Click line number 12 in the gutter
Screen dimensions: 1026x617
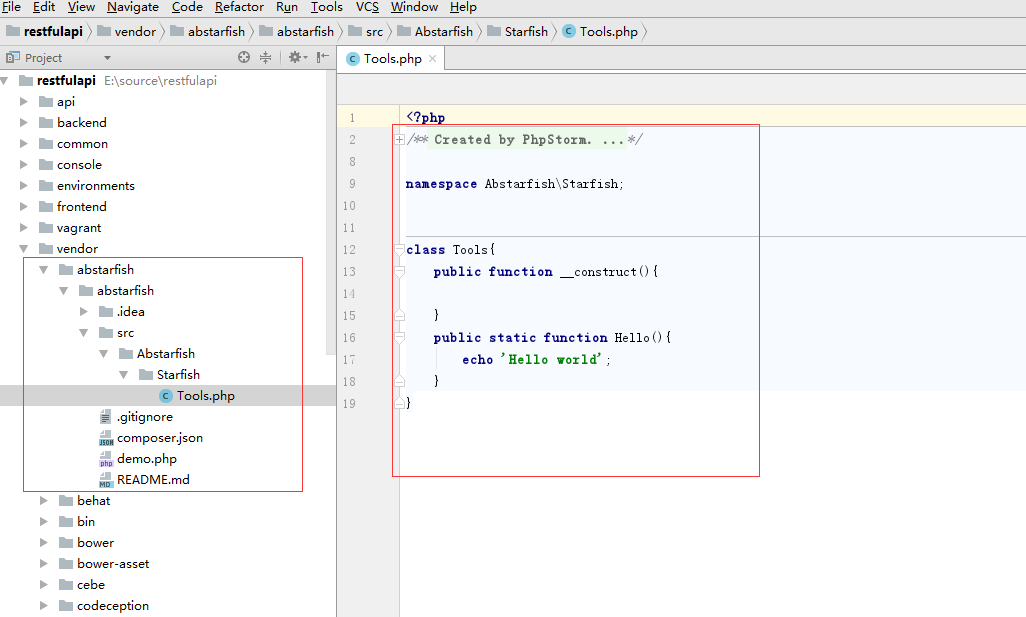tap(349, 250)
